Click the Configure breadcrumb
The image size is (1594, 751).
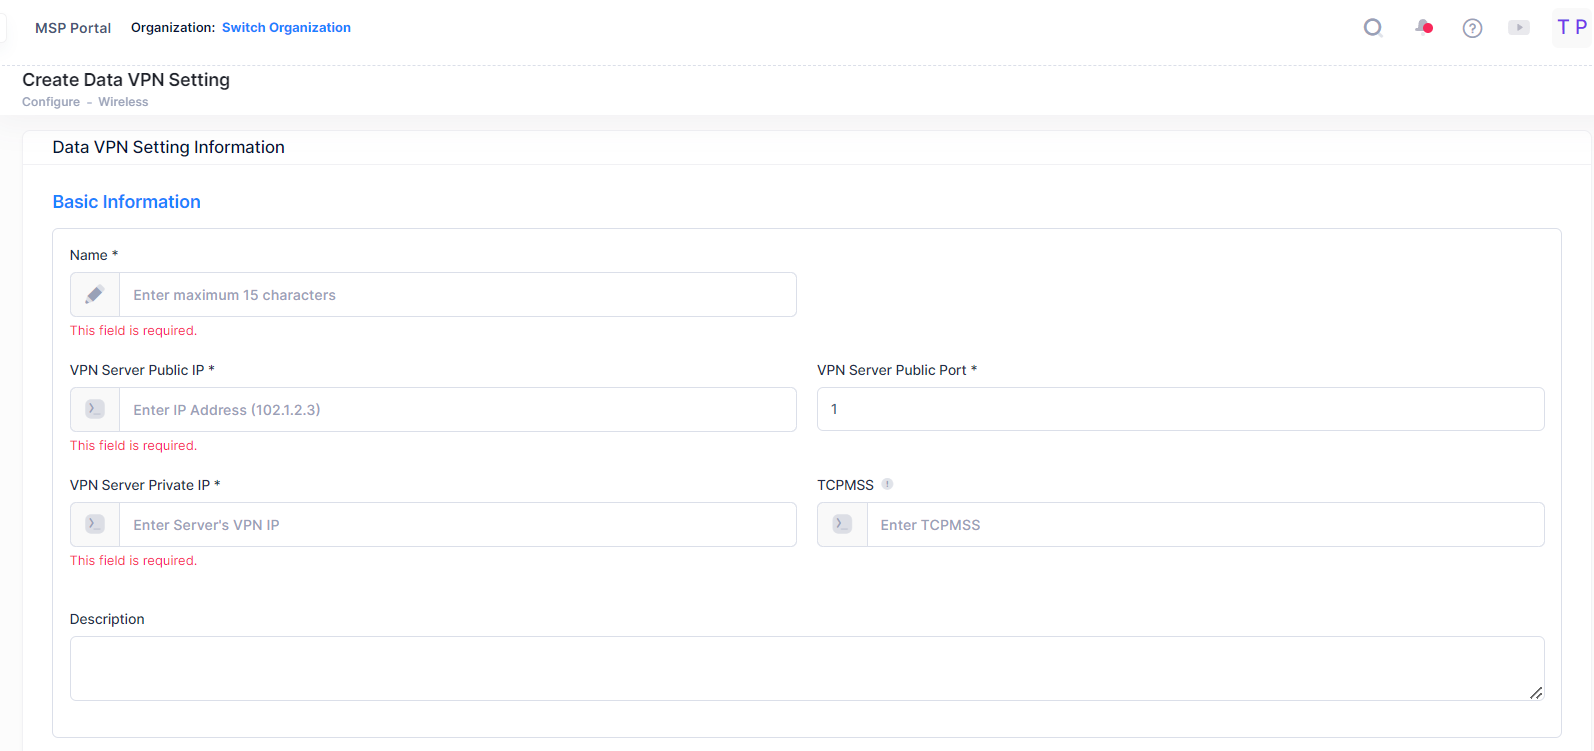(51, 102)
